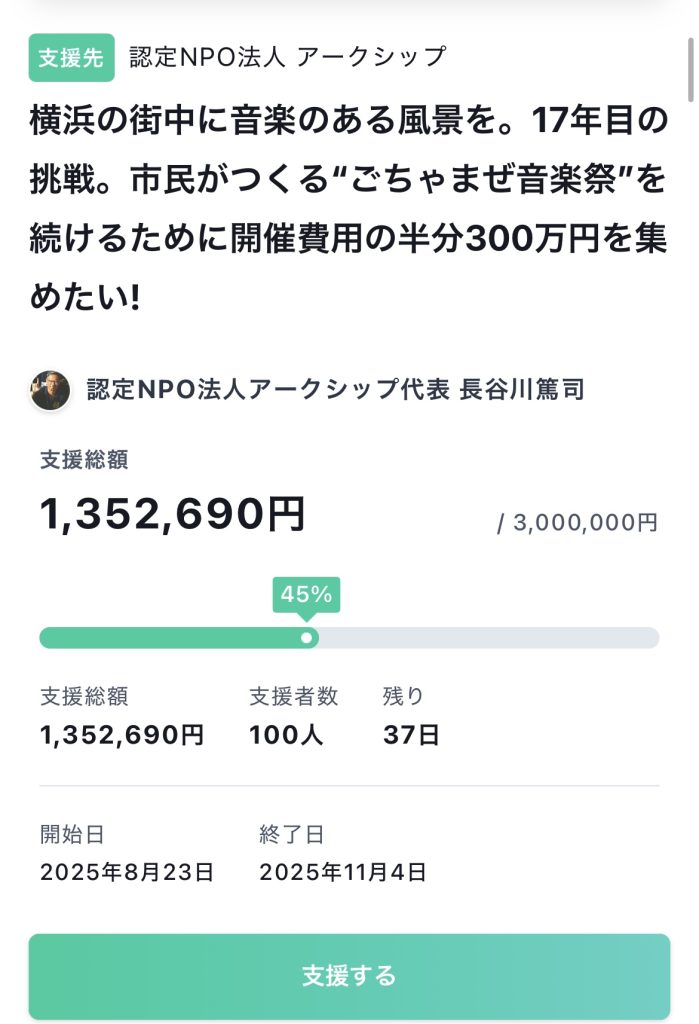Click the large 1,352,690円 total amount
The height and width of the screenshot is (1024, 699).
[172, 515]
